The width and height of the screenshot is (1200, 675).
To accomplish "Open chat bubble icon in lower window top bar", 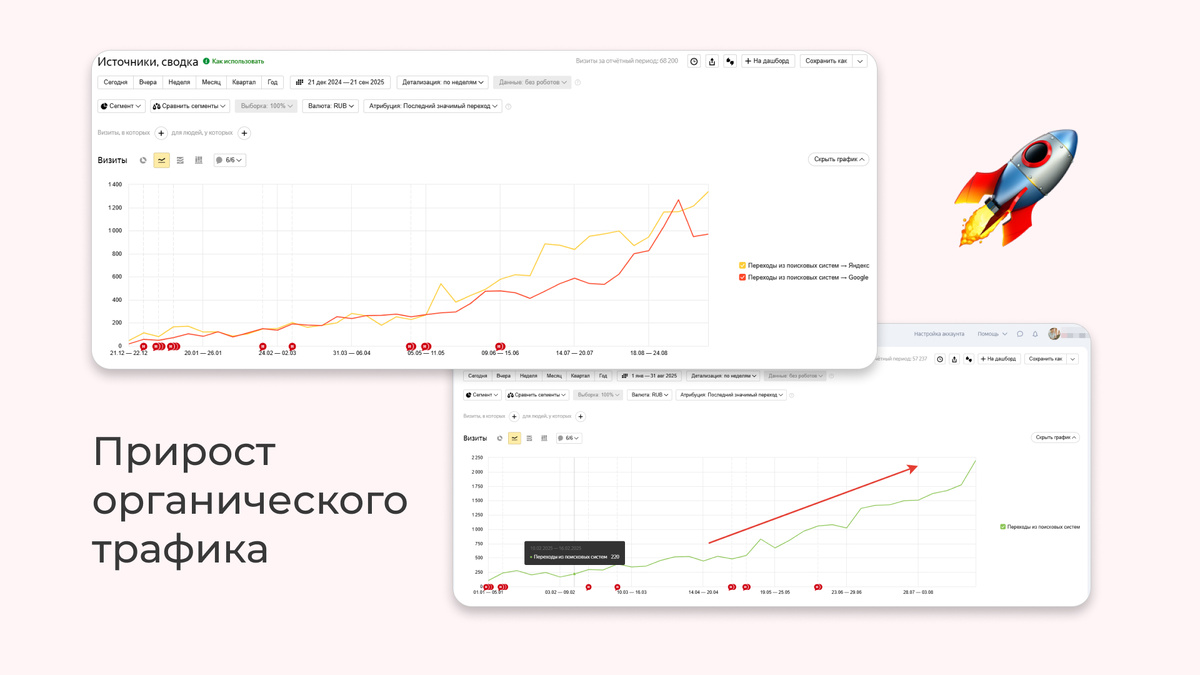I will pyautogui.click(x=1020, y=334).
